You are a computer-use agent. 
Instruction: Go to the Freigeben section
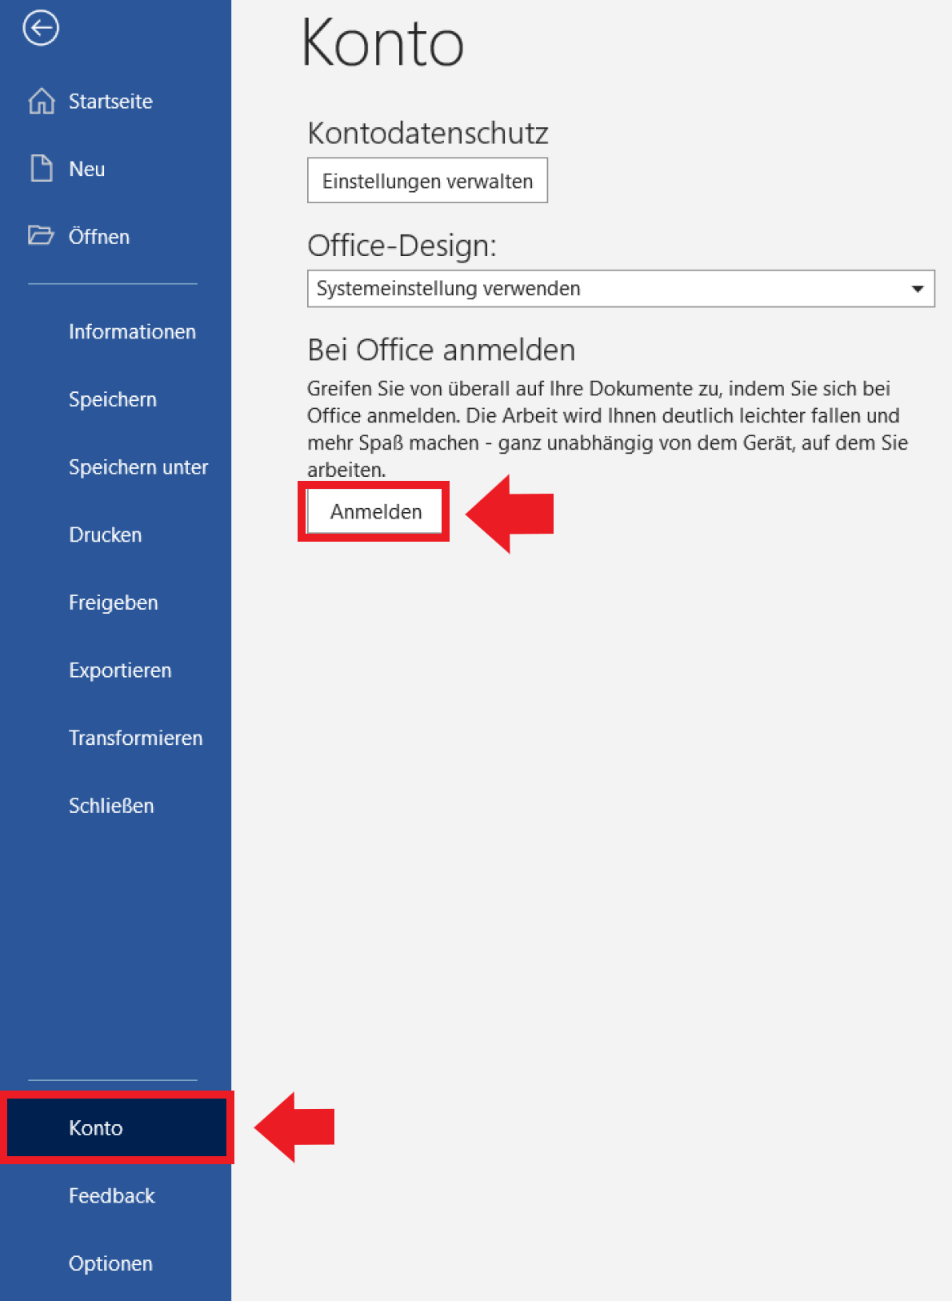113,603
